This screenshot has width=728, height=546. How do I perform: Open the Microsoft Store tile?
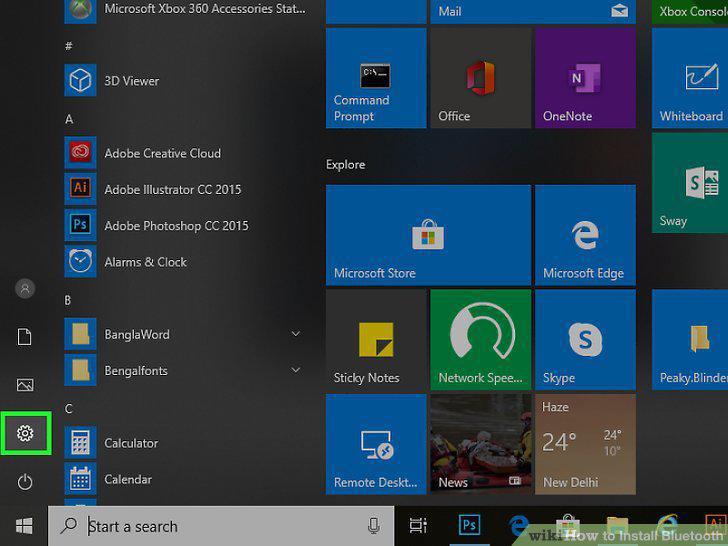click(428, 235)
